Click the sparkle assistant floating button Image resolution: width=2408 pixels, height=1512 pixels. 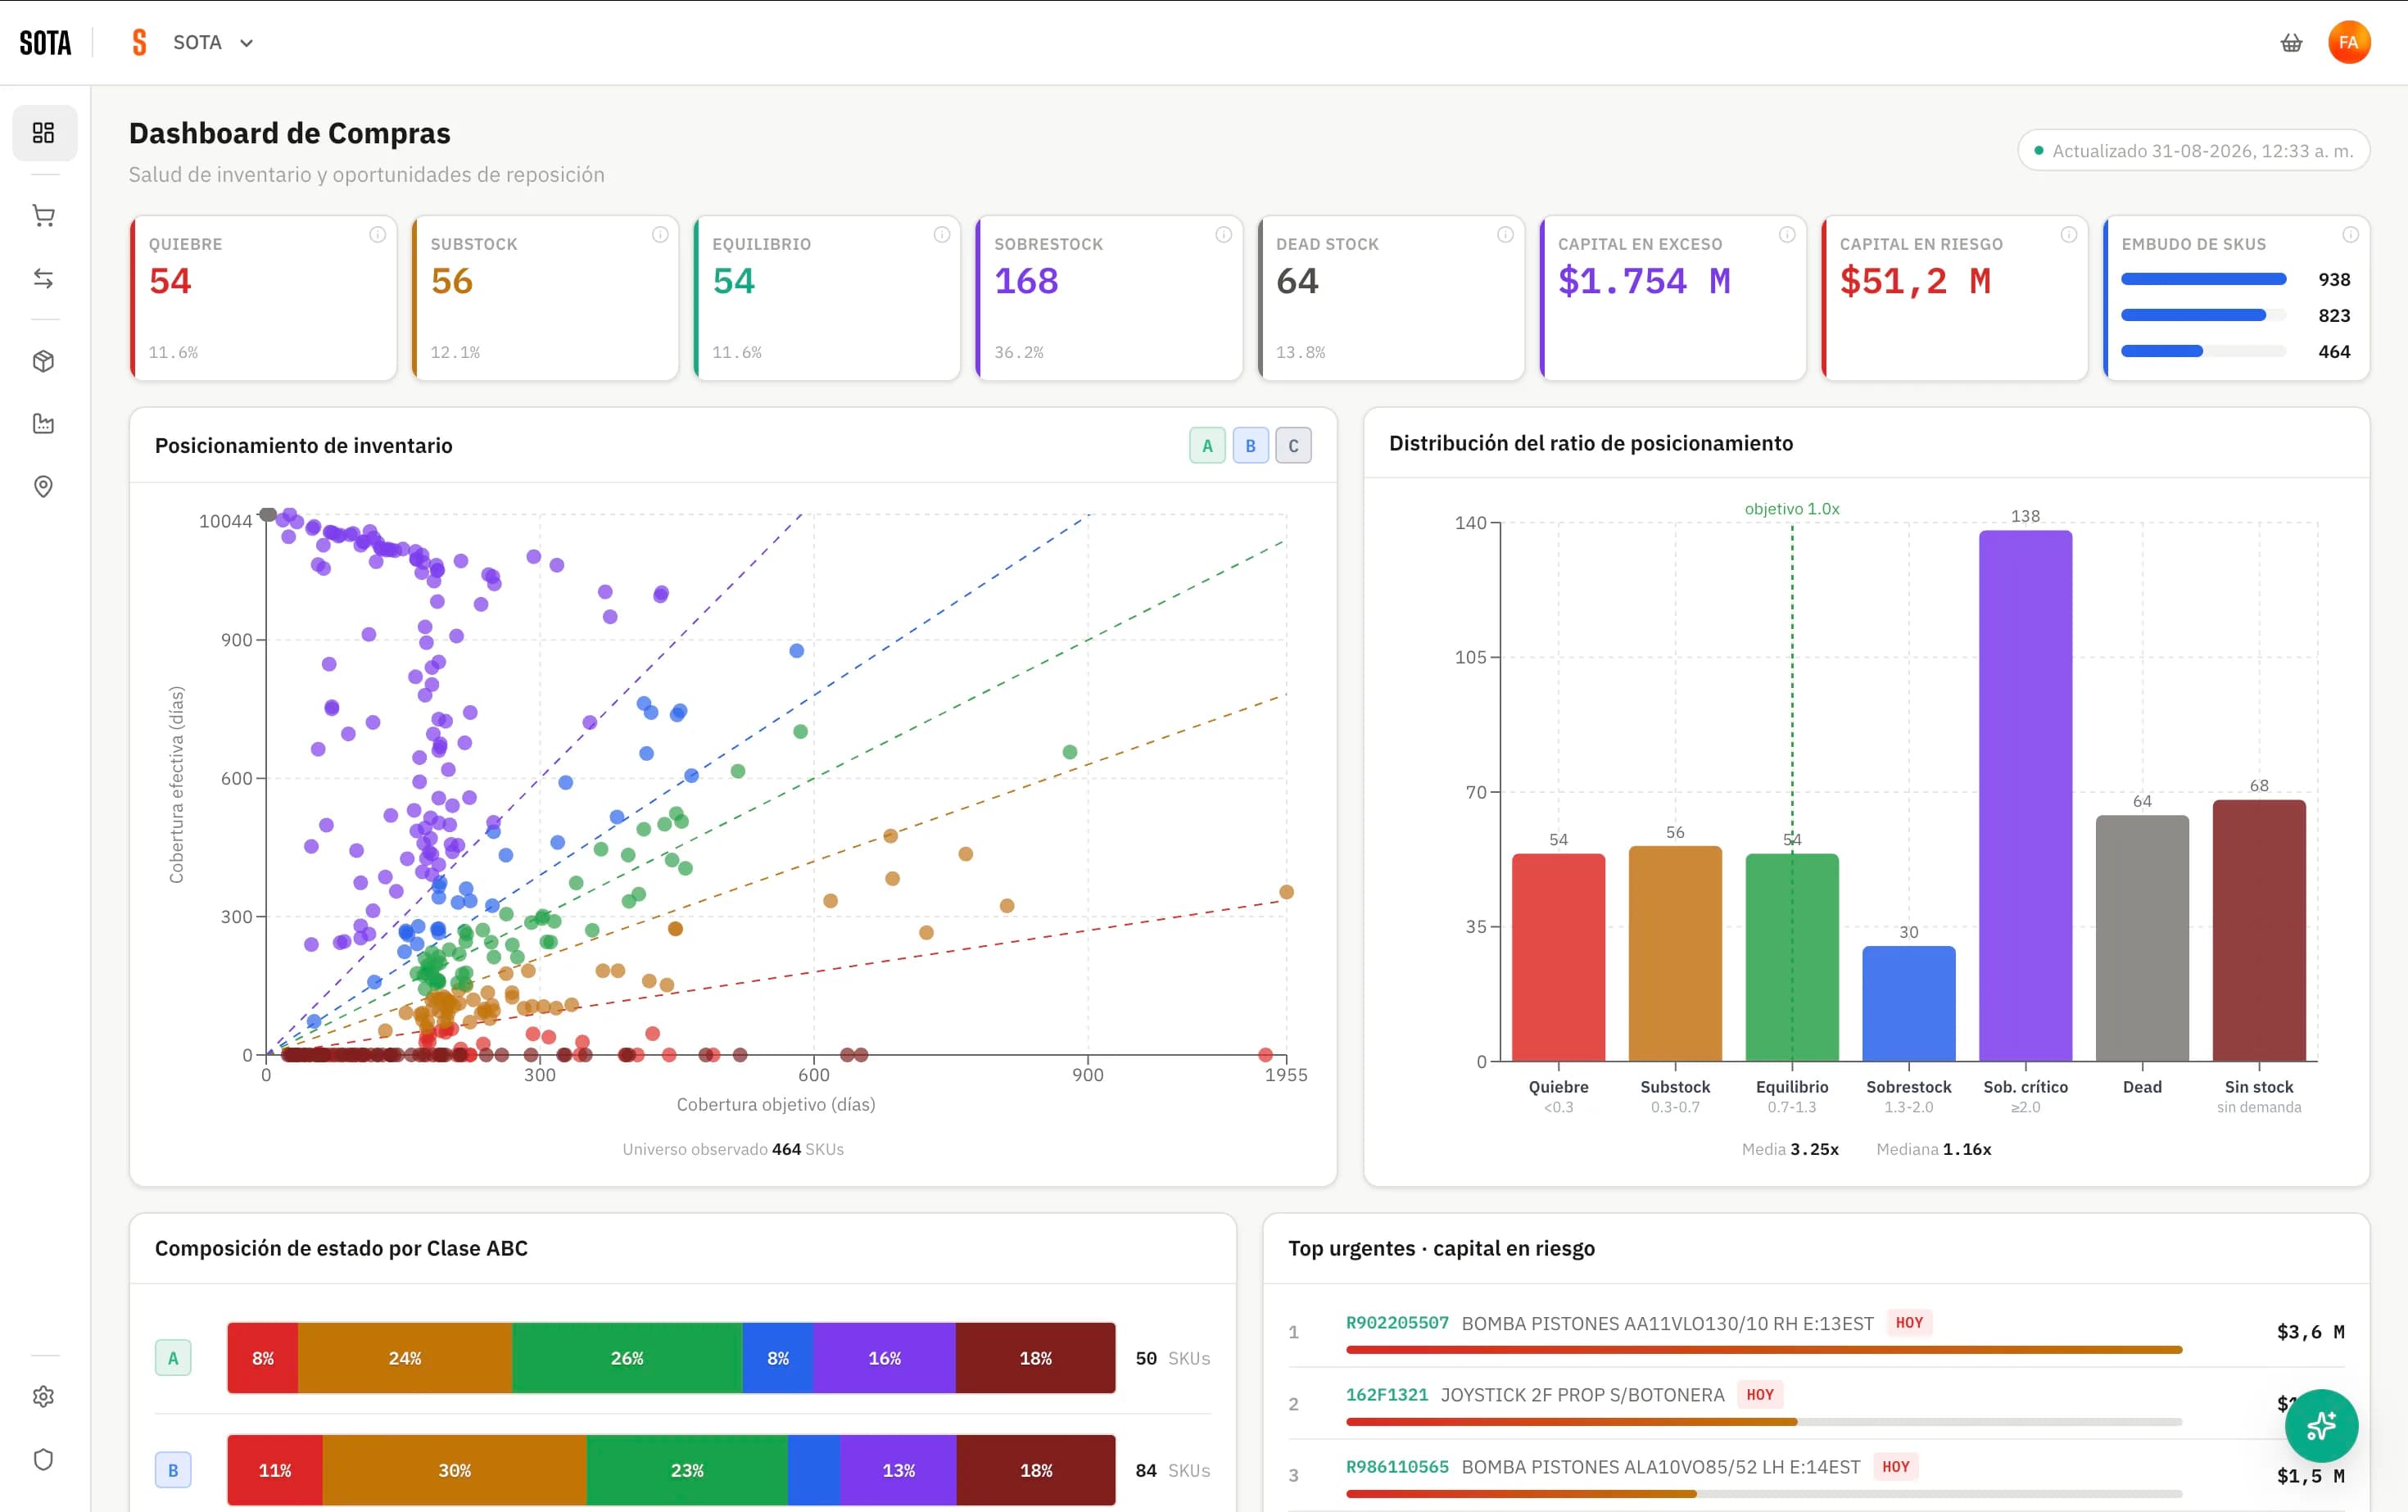2321,1425
